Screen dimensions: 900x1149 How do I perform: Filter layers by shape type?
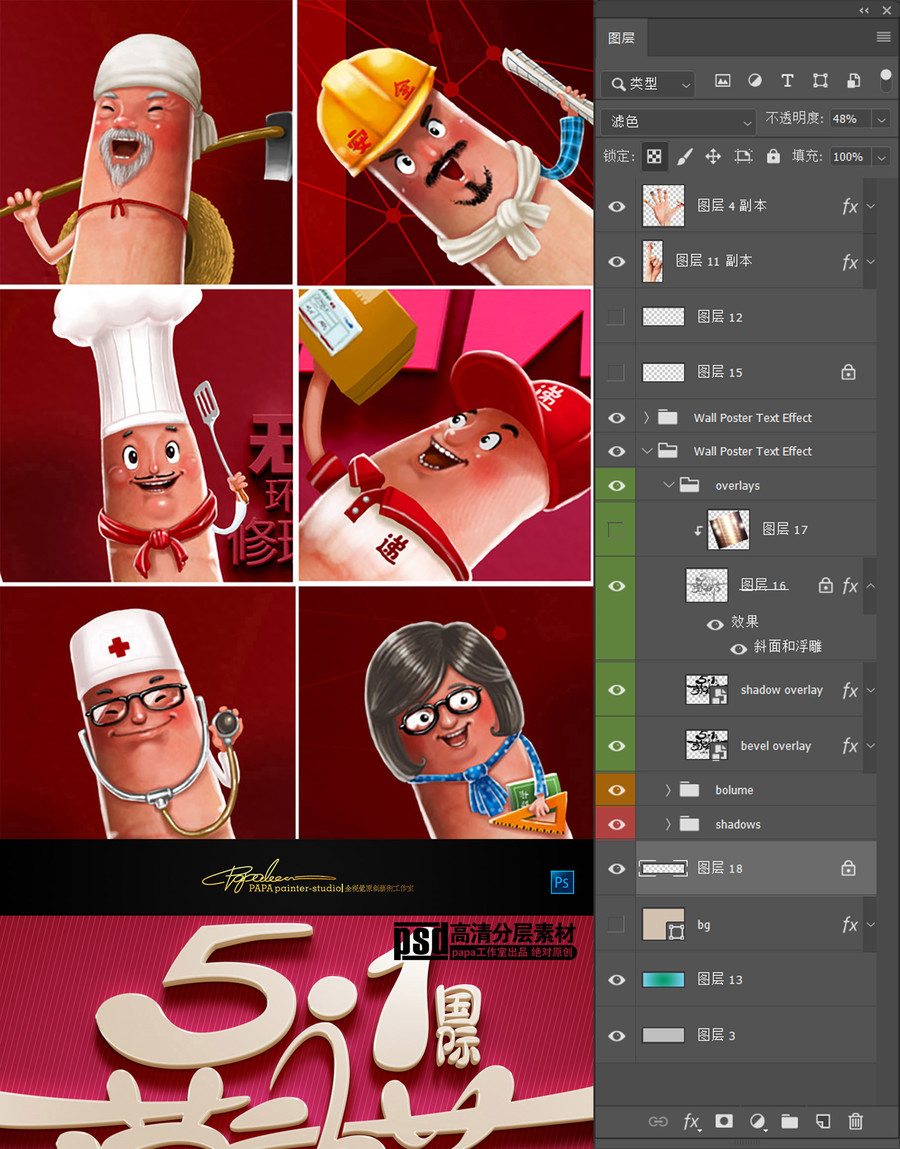tap(820, 81)
